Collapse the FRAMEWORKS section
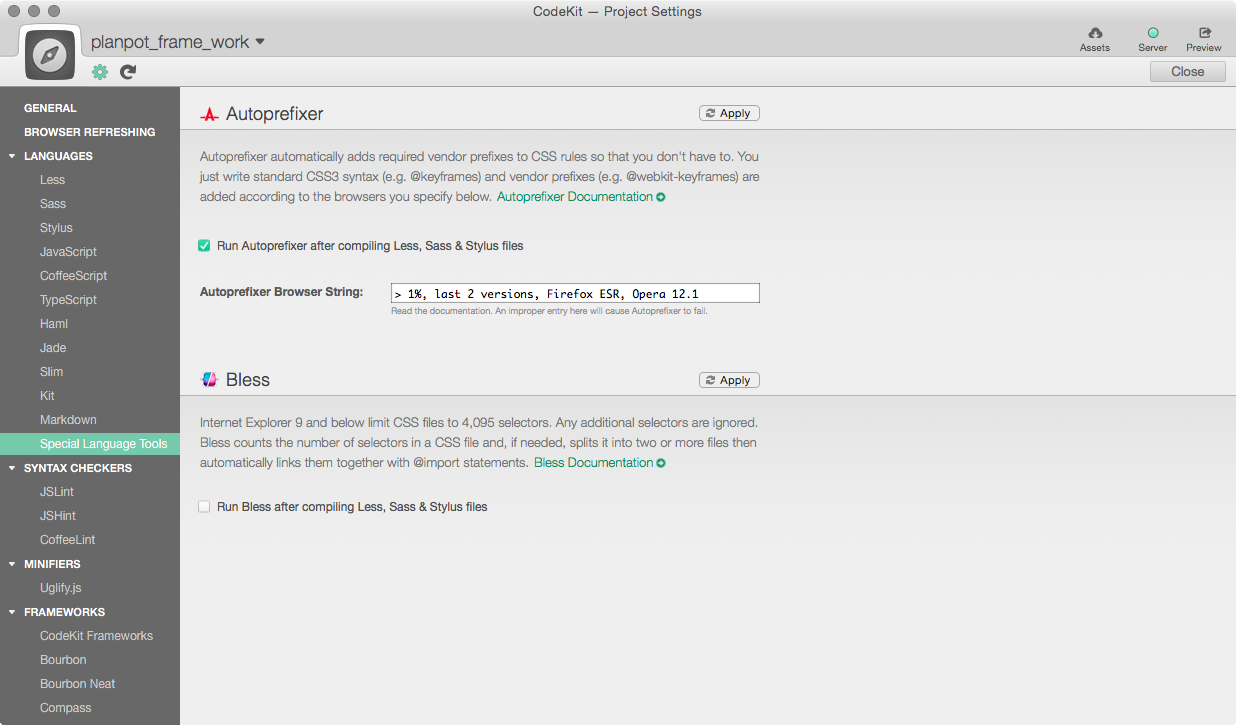The width and height of the screenshot is (1236, 725). (x=12, y=612)
